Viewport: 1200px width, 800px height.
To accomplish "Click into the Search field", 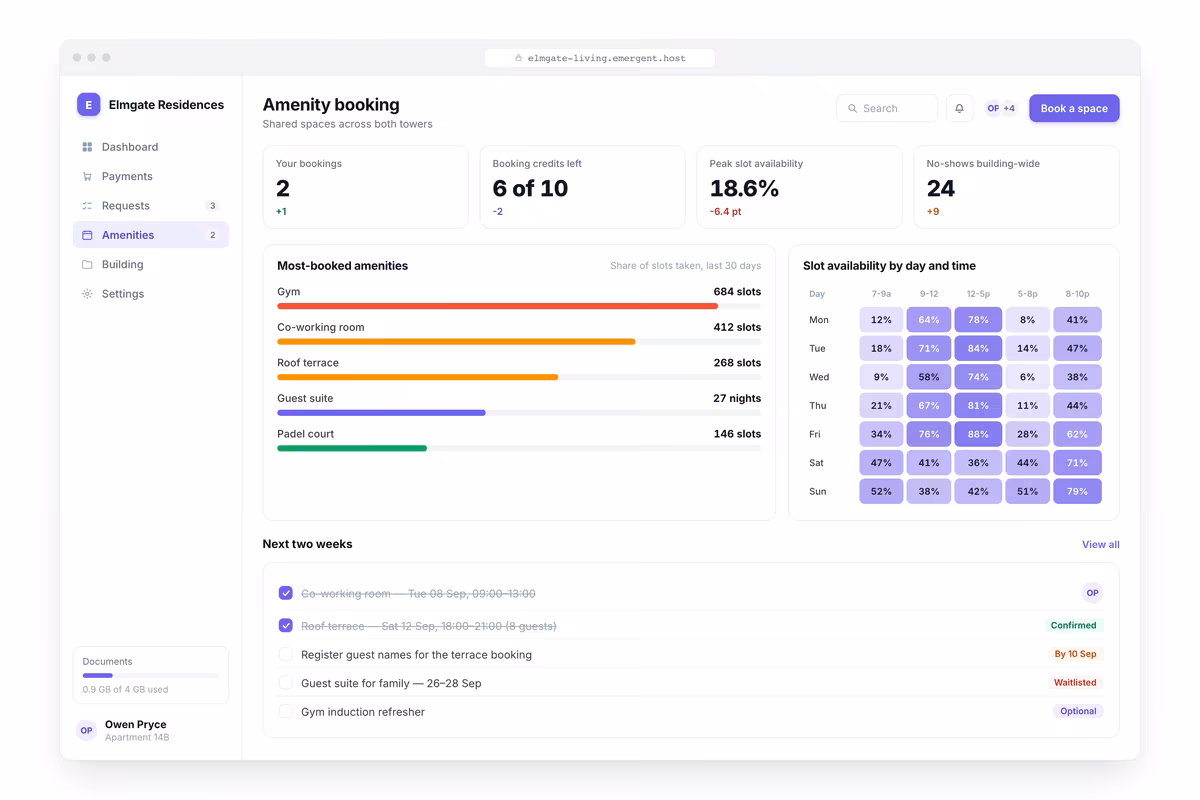I will point(887,108).
